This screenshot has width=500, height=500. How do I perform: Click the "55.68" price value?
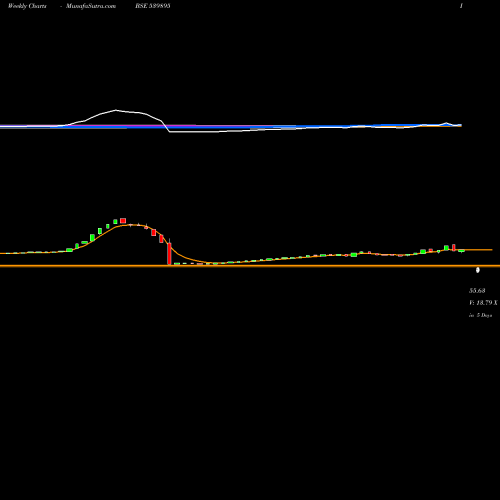click(477, 291)
